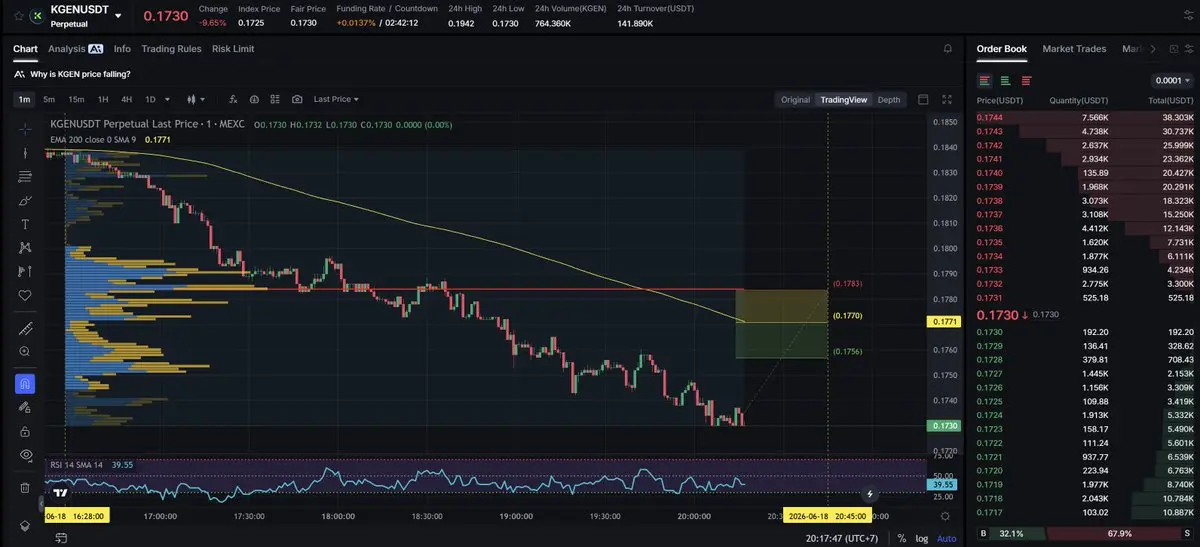Toggle visibility of drawings with eye icon
1200x547 pixels.
coord(25,455)
